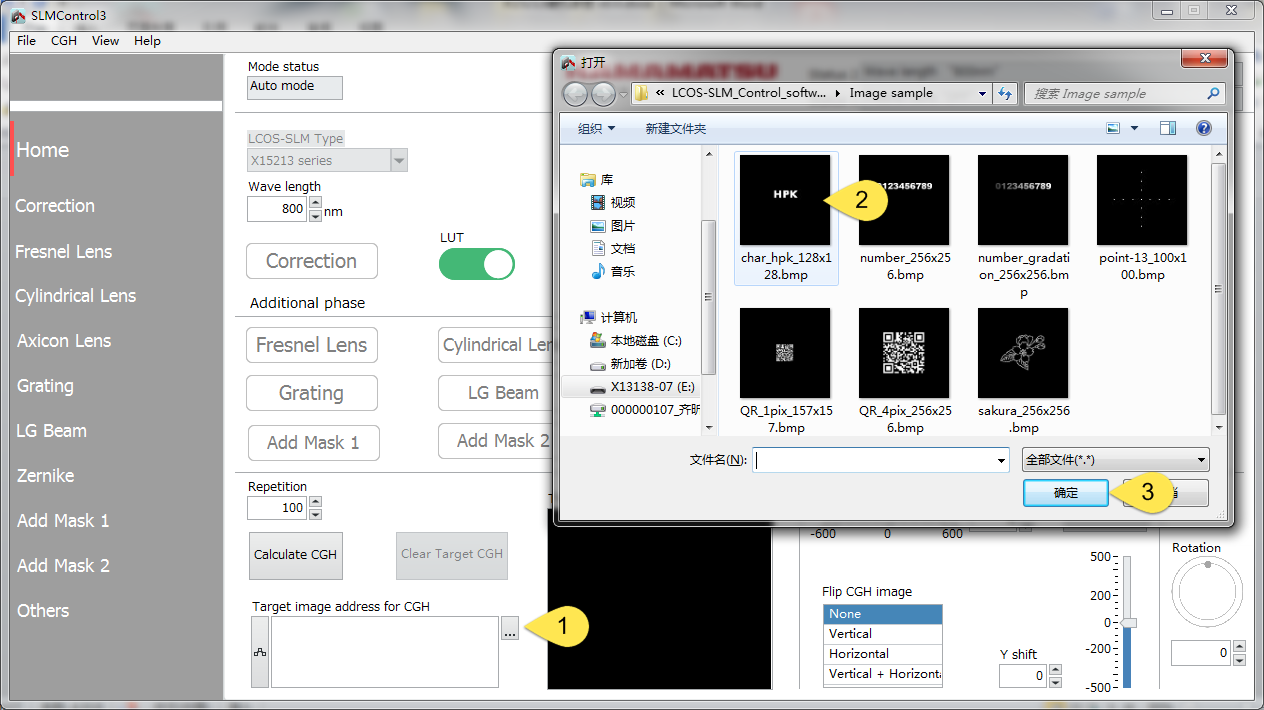Open the sakura_256x256.bmp thumbnail
This screenshot has height=710, width=1264.
pyautogui.click(x=1023, y=353)
